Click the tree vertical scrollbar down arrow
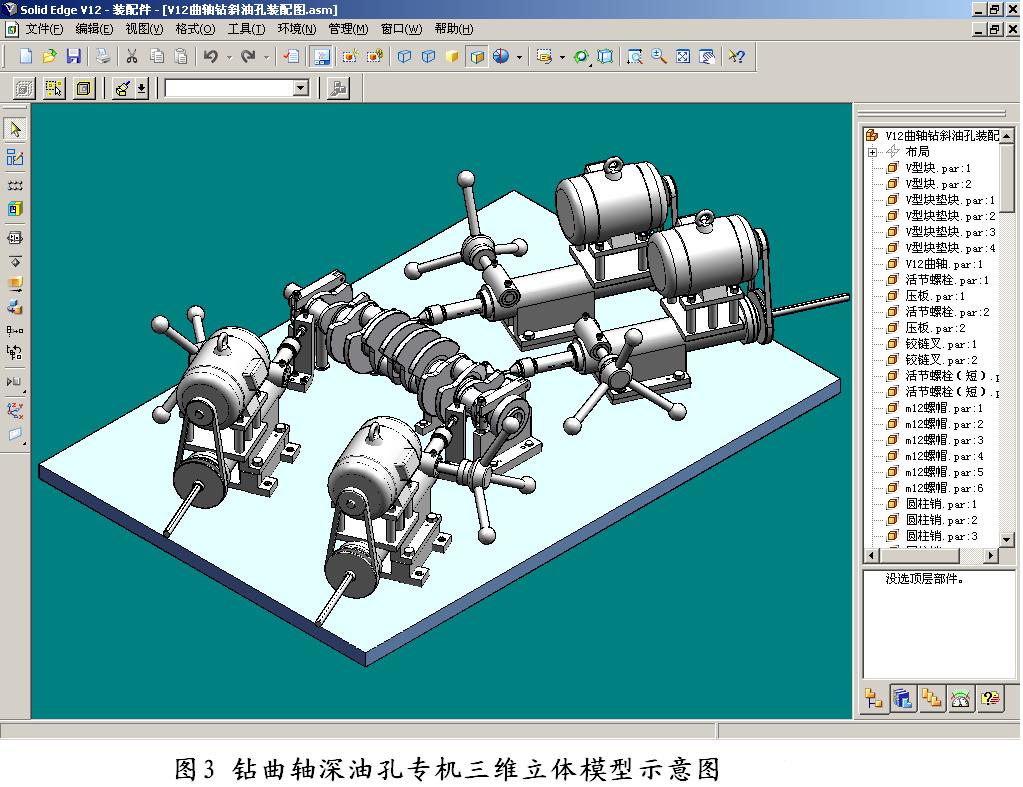The height and width of the screenshot is (787, 1023). tap(1007, 540)
